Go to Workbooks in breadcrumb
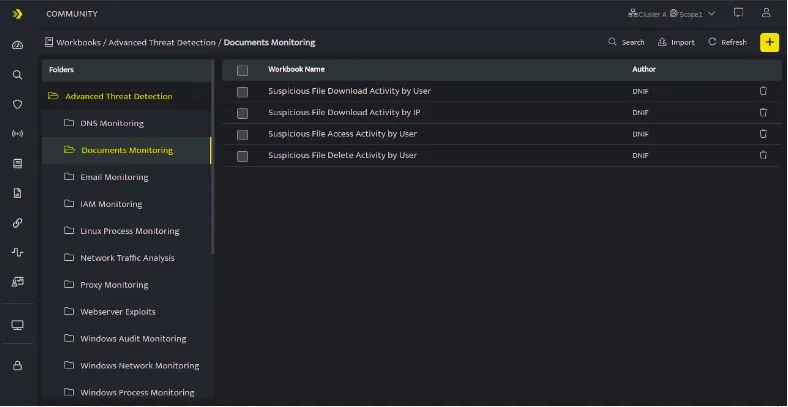 [x=78, y=43]
